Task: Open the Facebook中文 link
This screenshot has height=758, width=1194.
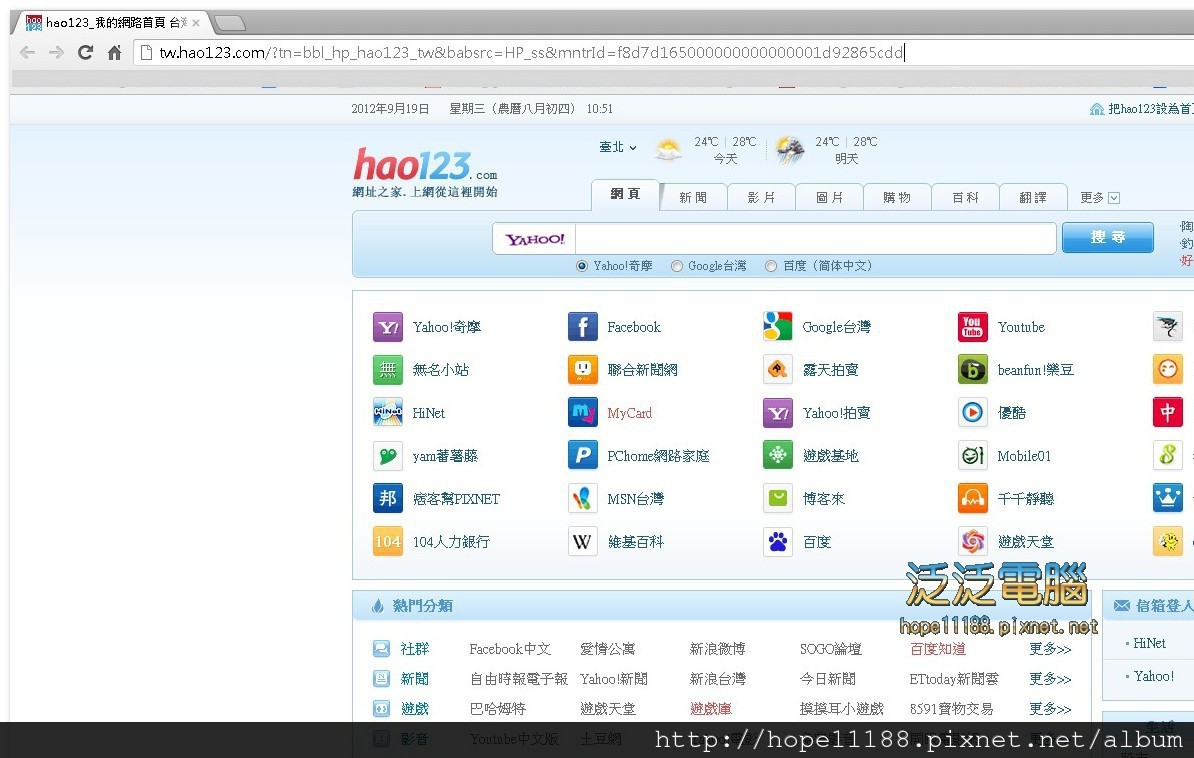Action: (x=510, y=649)
